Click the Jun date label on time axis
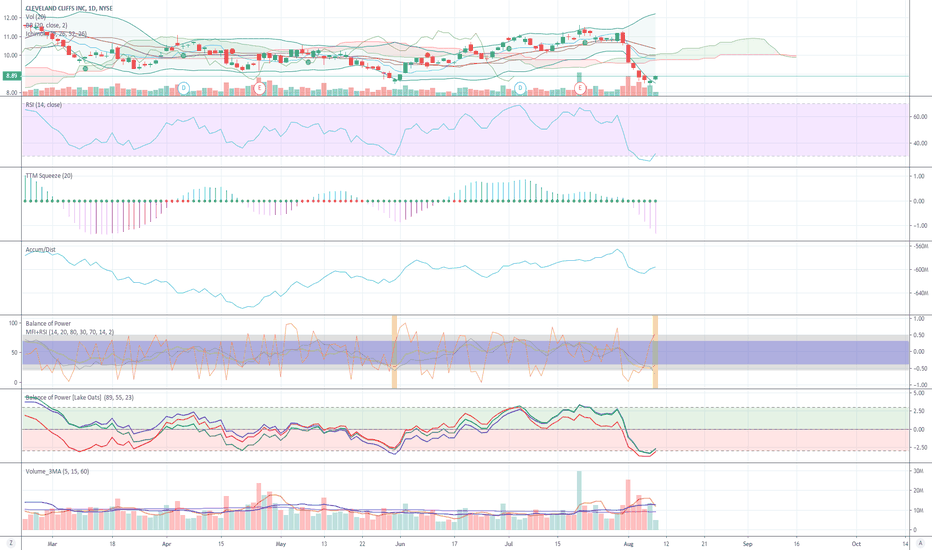 click(x=400, y=543)
